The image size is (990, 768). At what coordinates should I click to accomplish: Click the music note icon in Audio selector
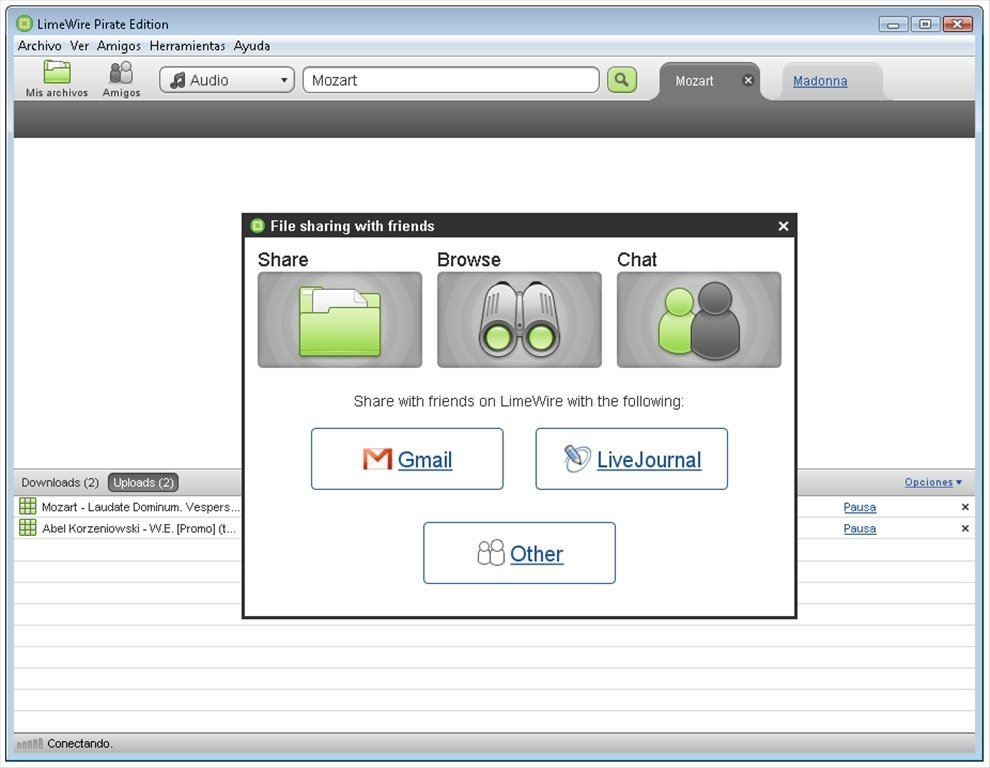(178, 80)
